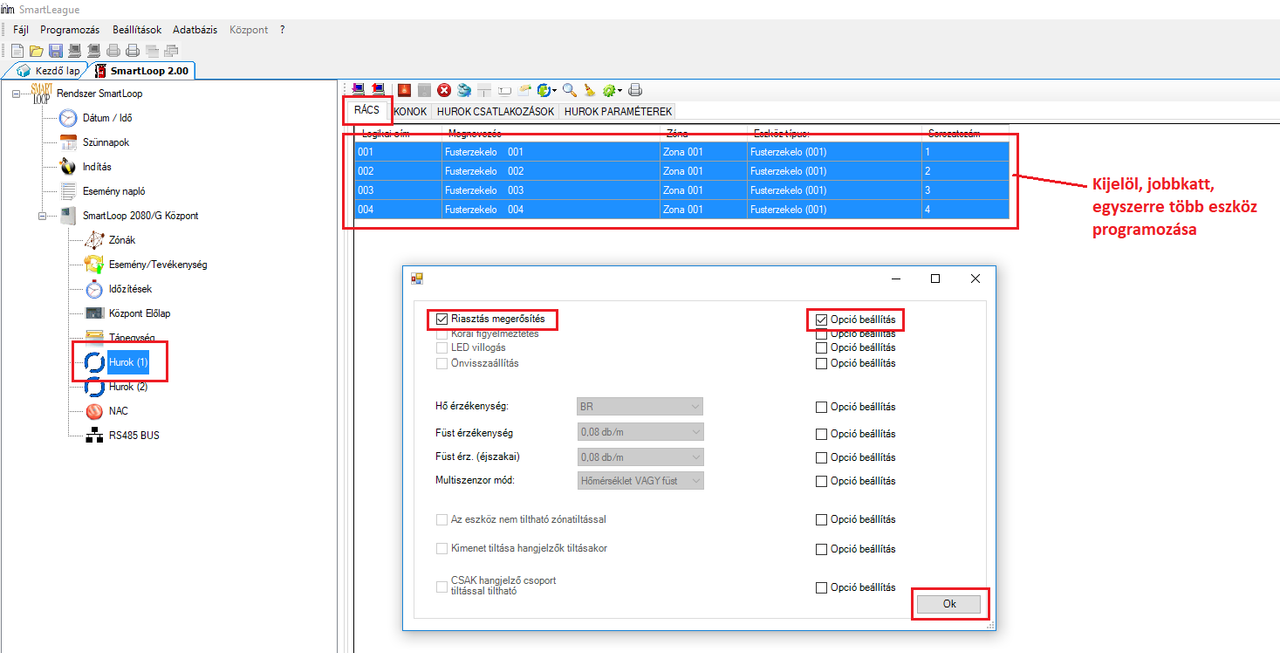This screenshot has width=1280, height=653.
Task: Collapse the SmartLoop 2080/G Központ node
Action: click(x=43, y=215)
